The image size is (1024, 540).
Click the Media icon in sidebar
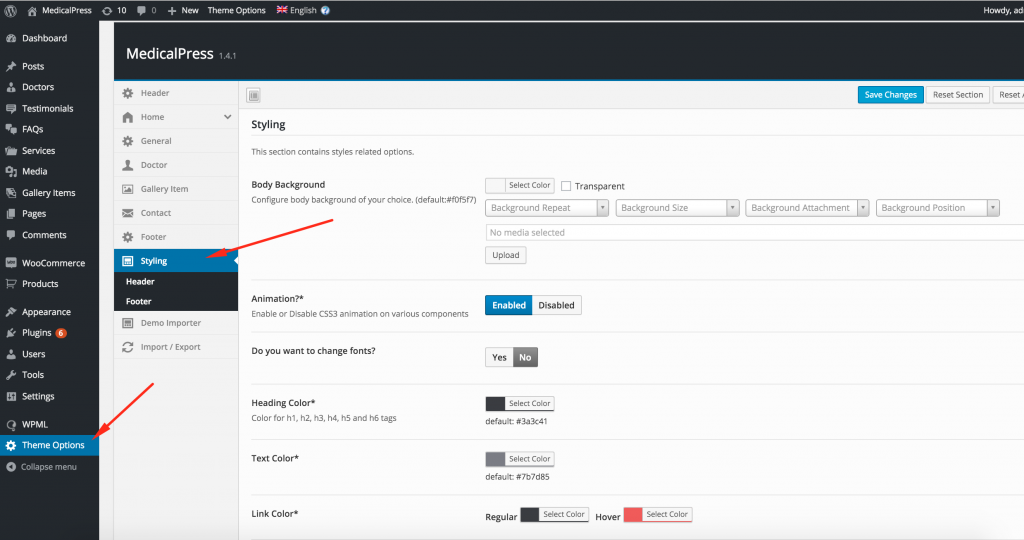pos(11,172)
